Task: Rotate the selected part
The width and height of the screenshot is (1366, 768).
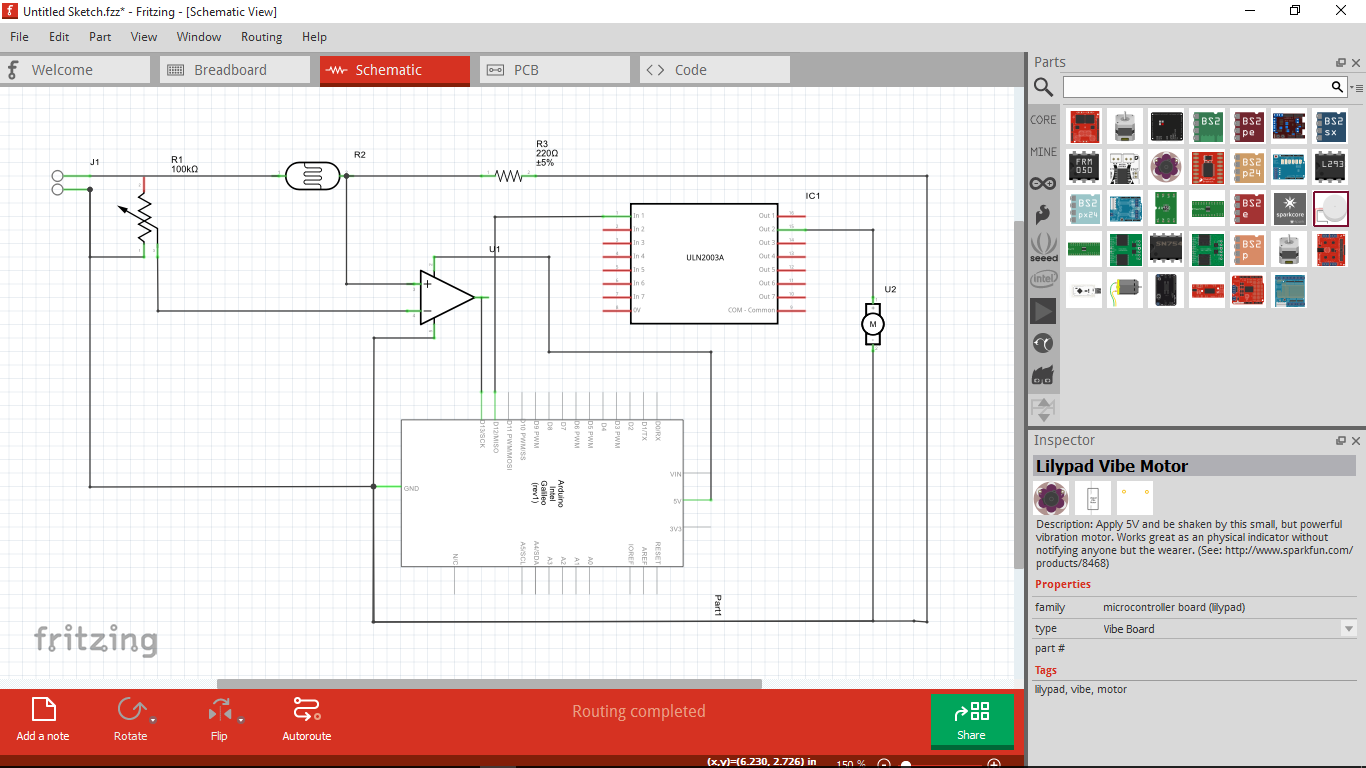Action: (130, 719)
